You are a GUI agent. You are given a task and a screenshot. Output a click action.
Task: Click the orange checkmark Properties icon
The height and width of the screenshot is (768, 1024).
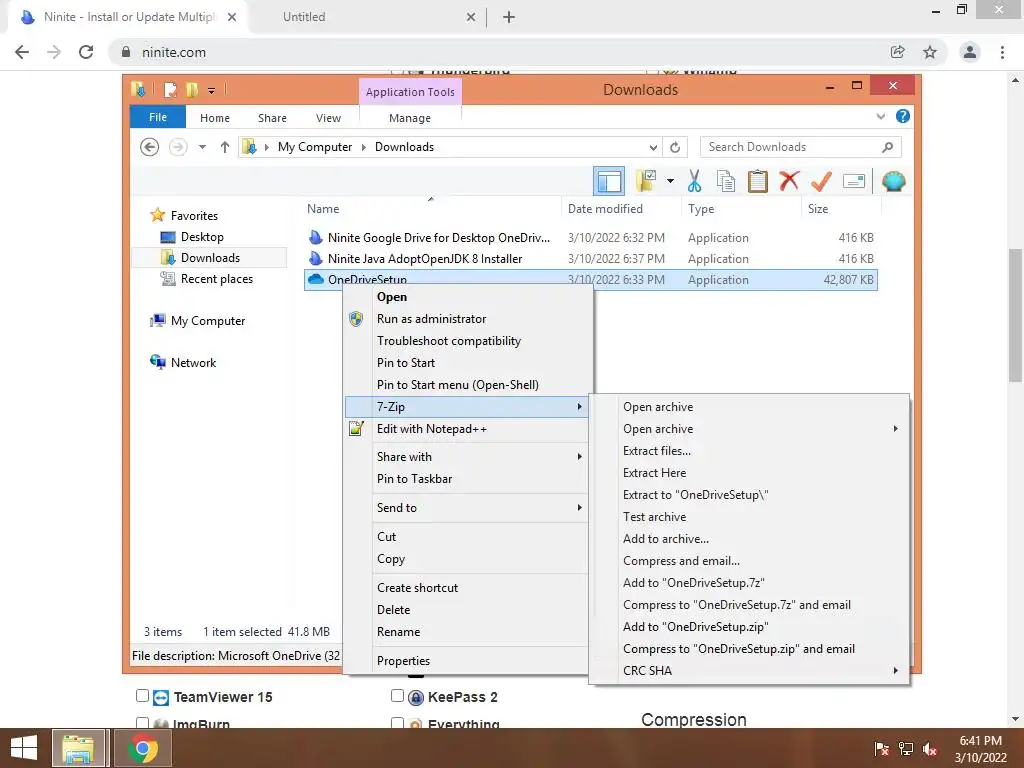(821, 181)
